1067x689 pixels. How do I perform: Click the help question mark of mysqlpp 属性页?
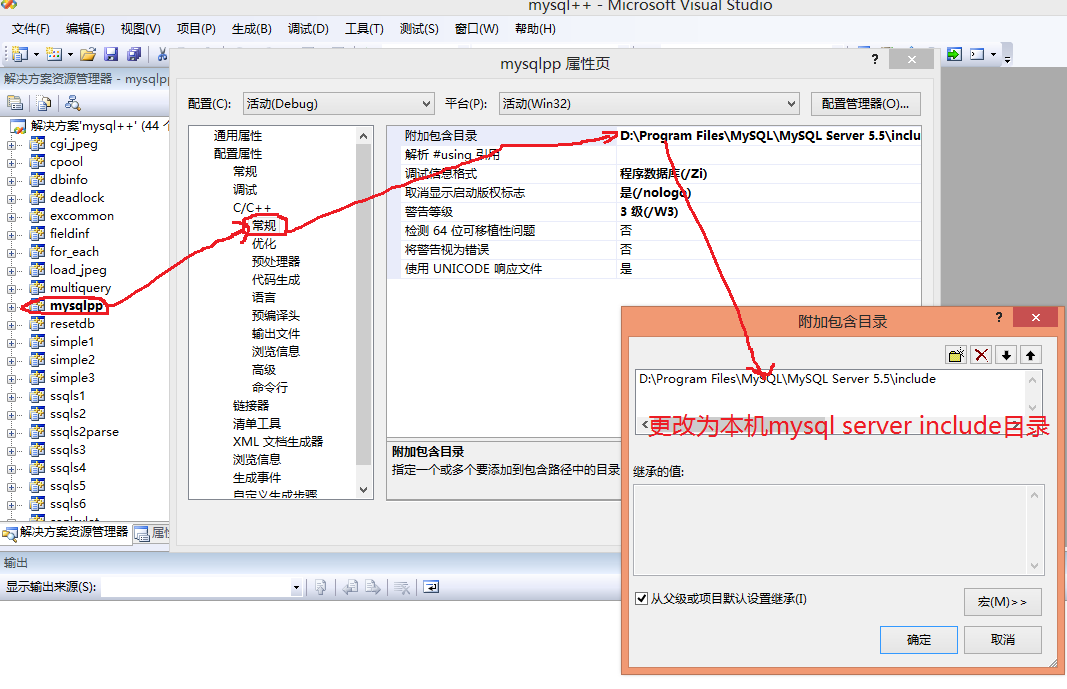coord(874,60)
